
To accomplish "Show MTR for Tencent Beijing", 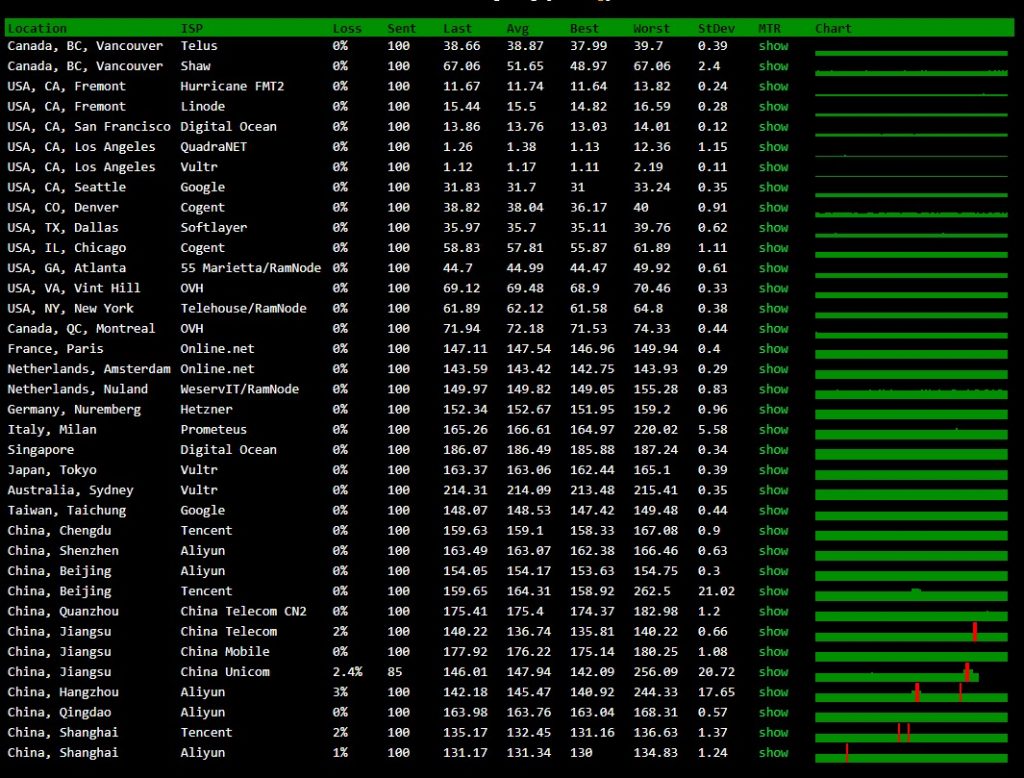I will (x=773, y=592).
